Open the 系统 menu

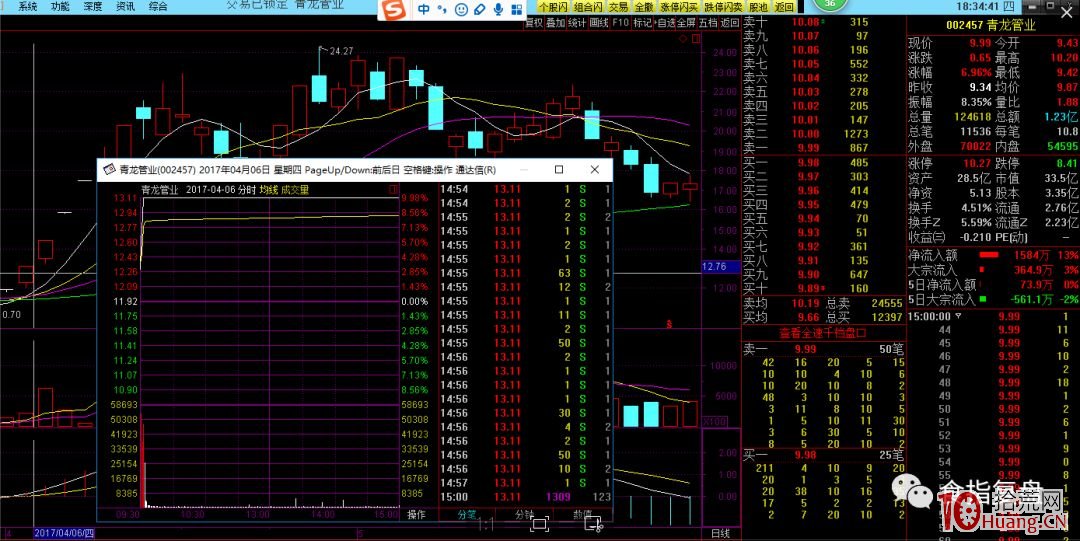coord(28,6)
